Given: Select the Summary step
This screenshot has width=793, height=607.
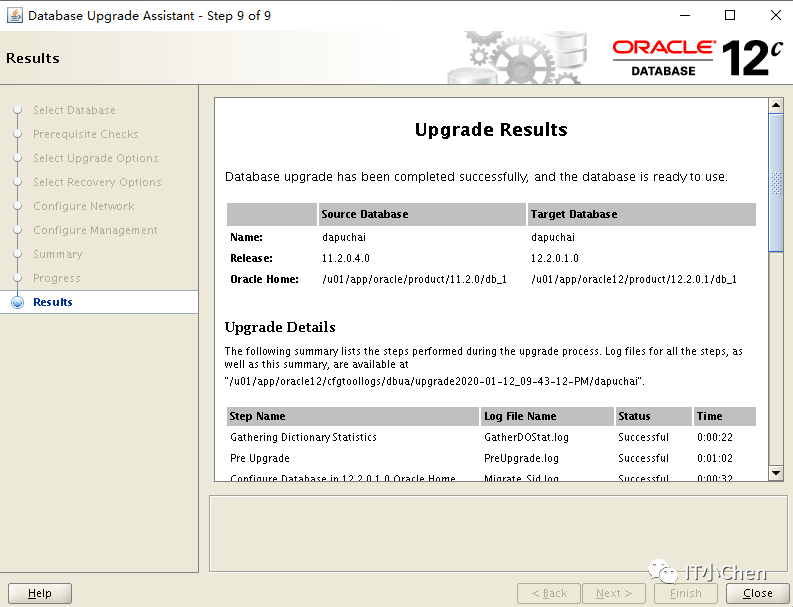Looking at the screenshot, I should tap(58, 254).
